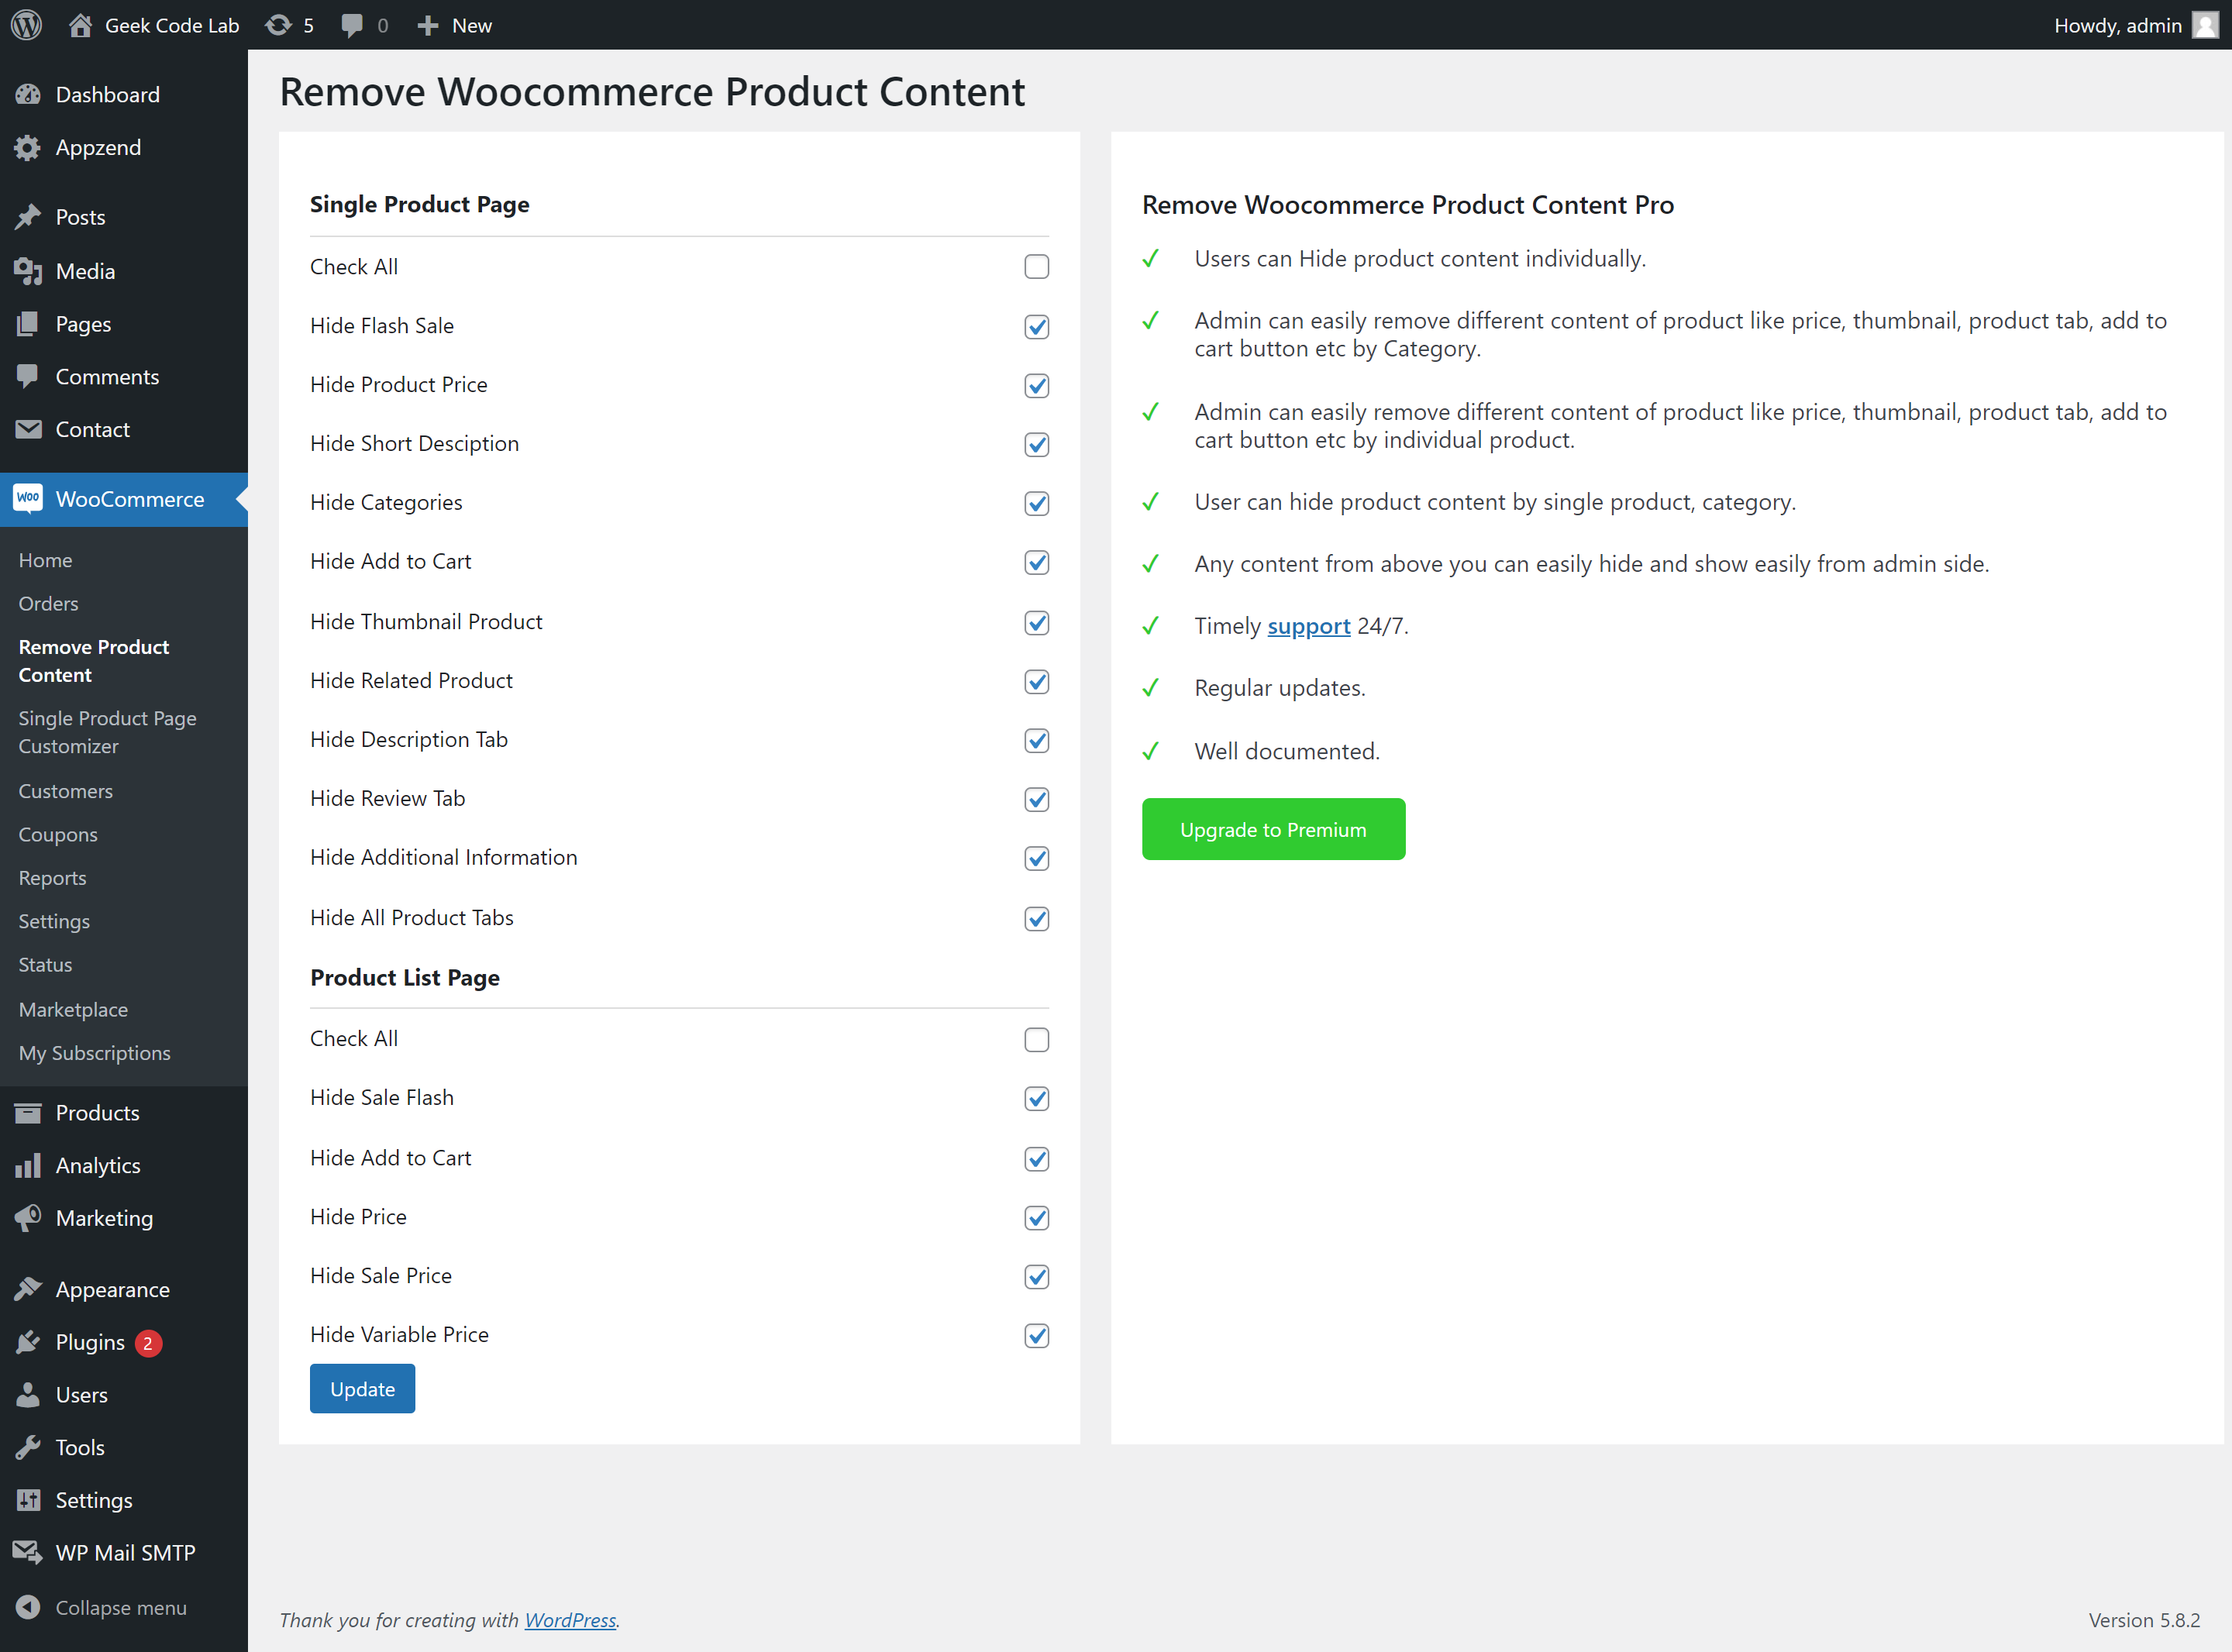Viewport: 2232px width, 1652px height.
Task: Click the Comments speech bubble sidebar icon
Action: (x=28, y=377)
